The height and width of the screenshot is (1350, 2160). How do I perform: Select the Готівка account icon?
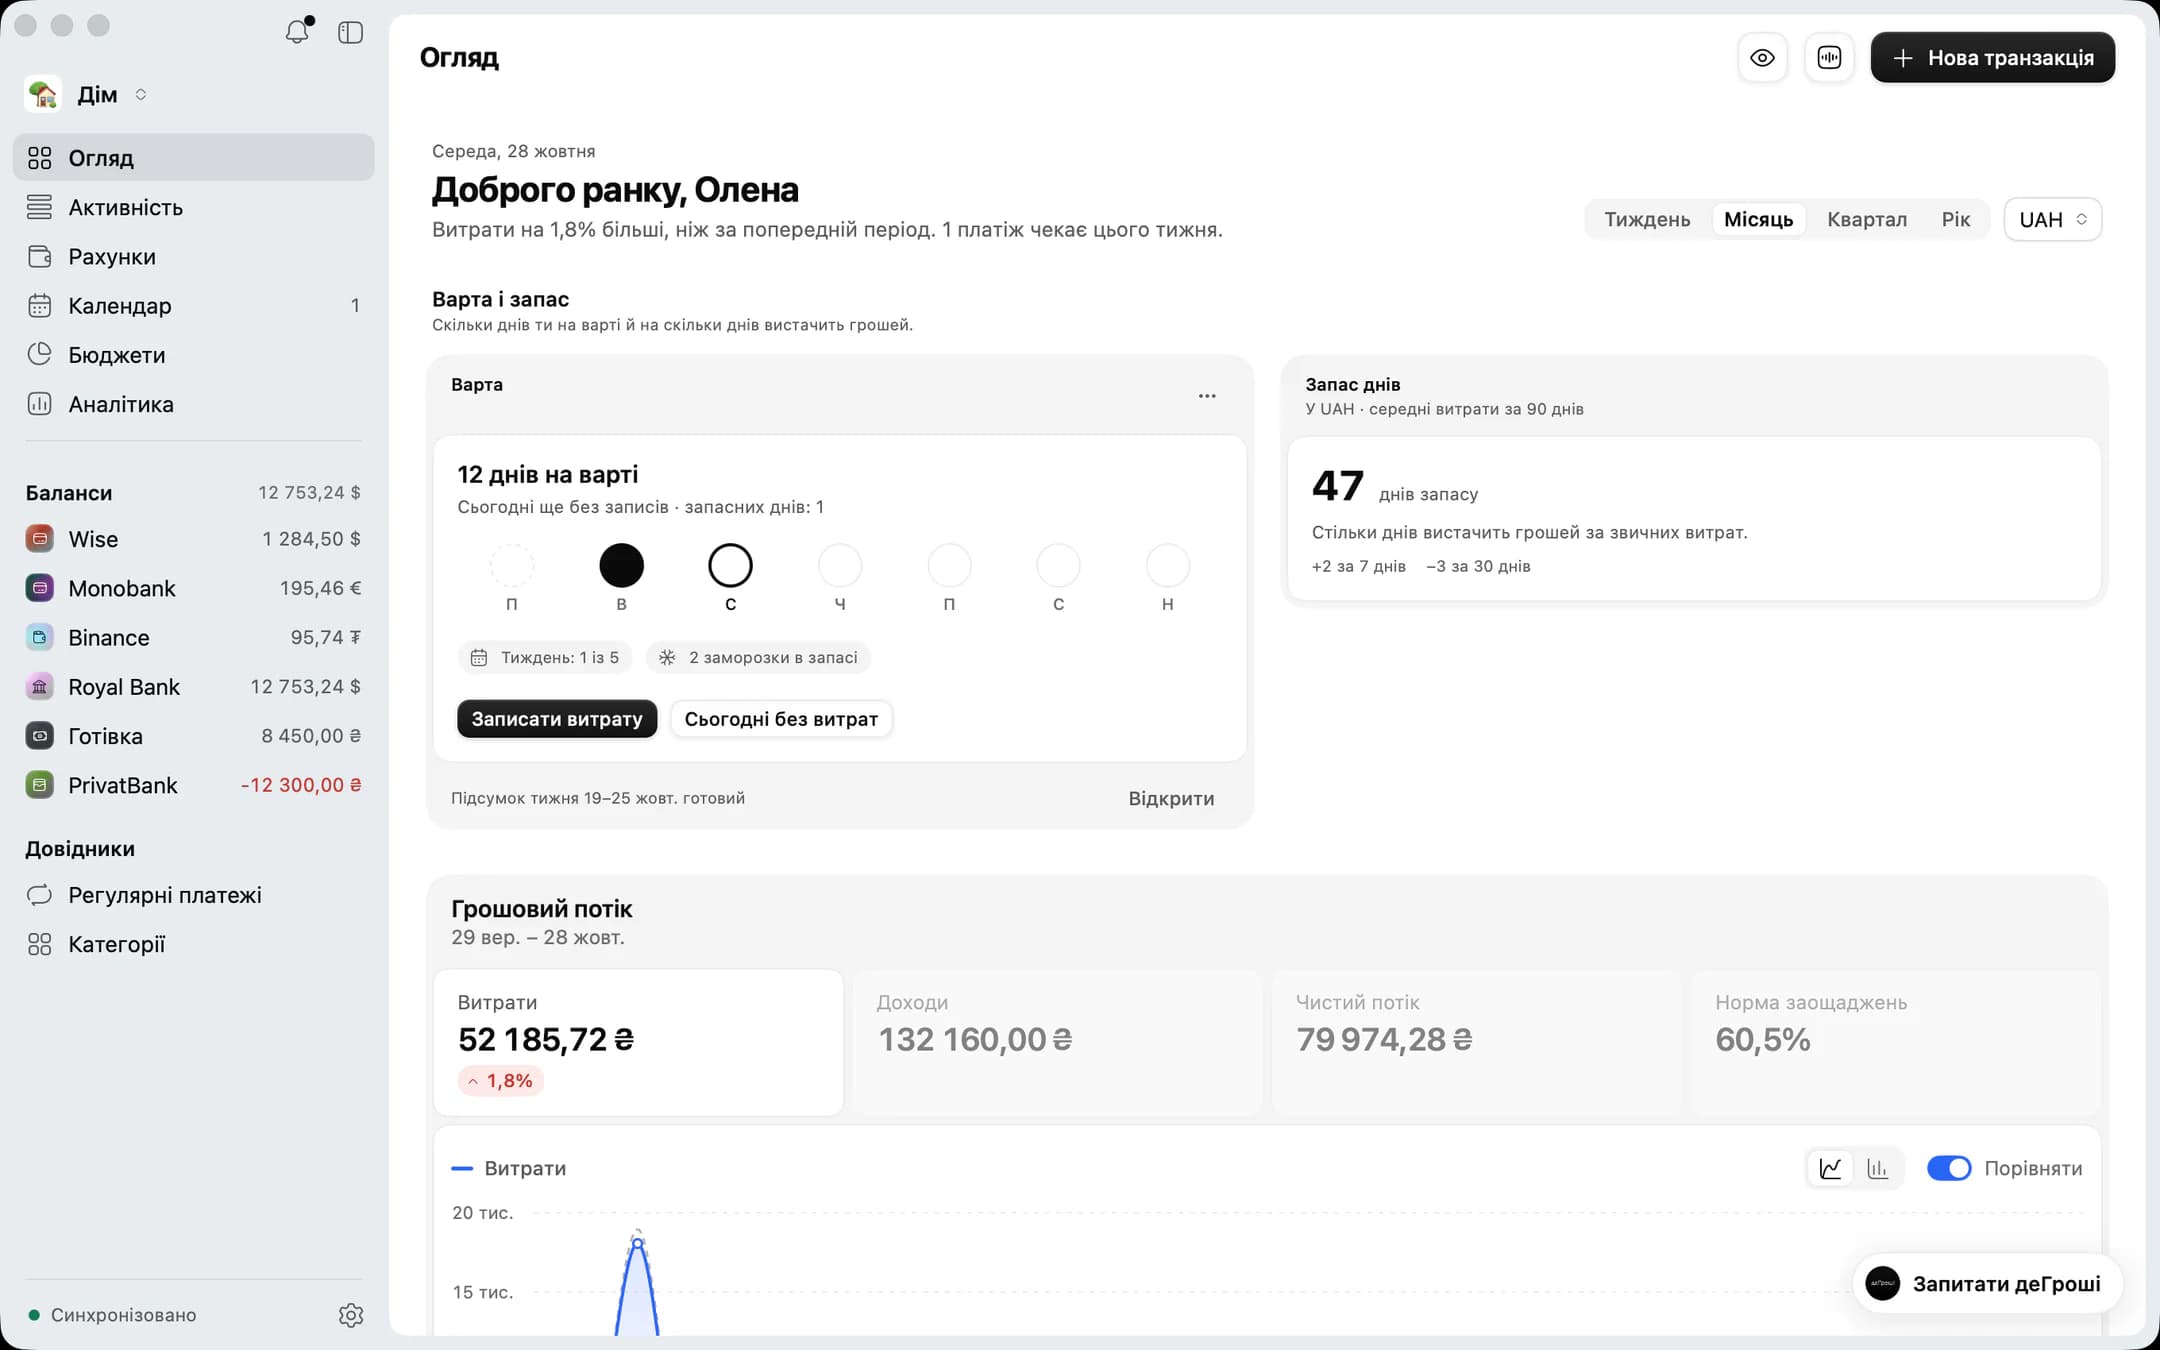(39, 736)
